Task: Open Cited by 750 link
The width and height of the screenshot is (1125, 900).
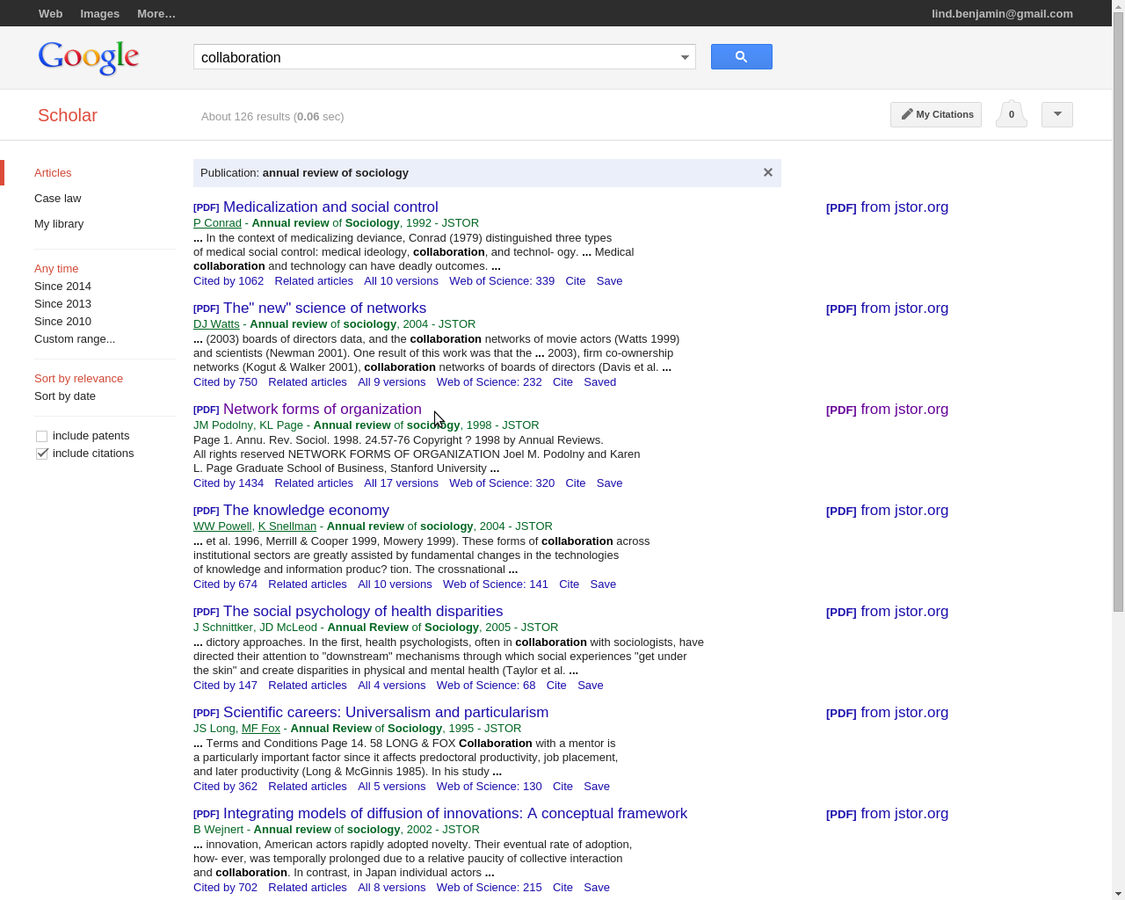Action: 225,383
